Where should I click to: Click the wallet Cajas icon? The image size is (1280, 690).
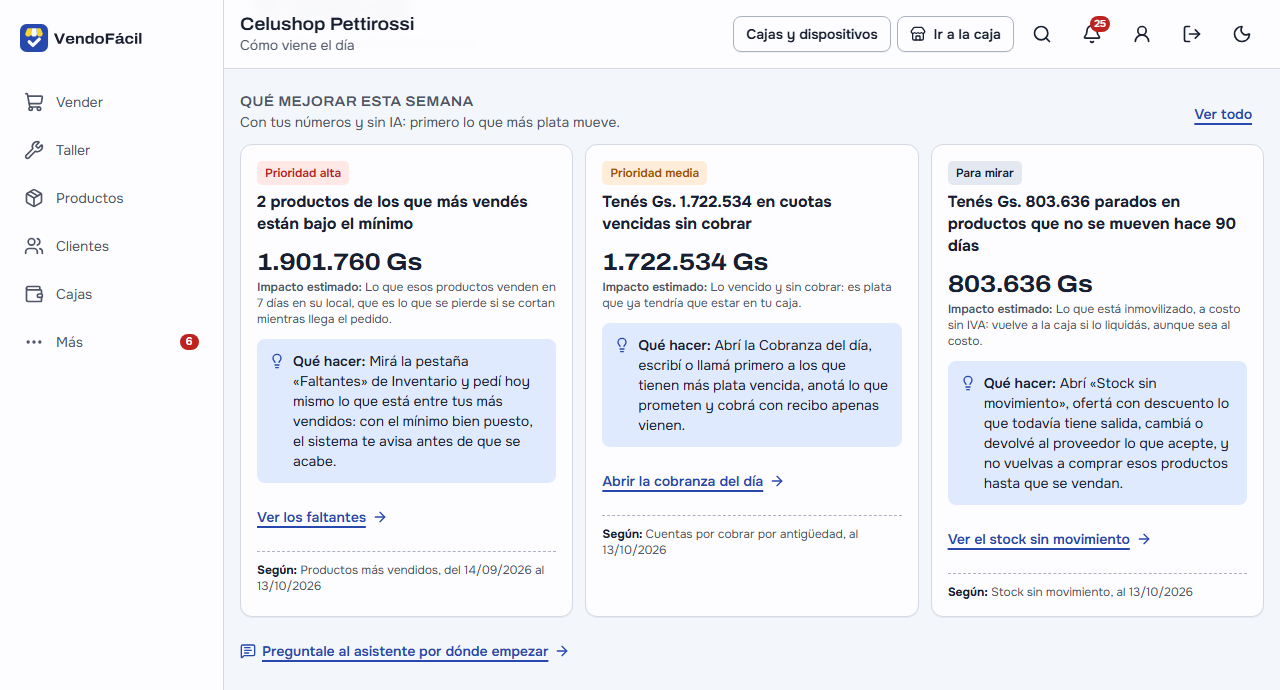(34, 294)
